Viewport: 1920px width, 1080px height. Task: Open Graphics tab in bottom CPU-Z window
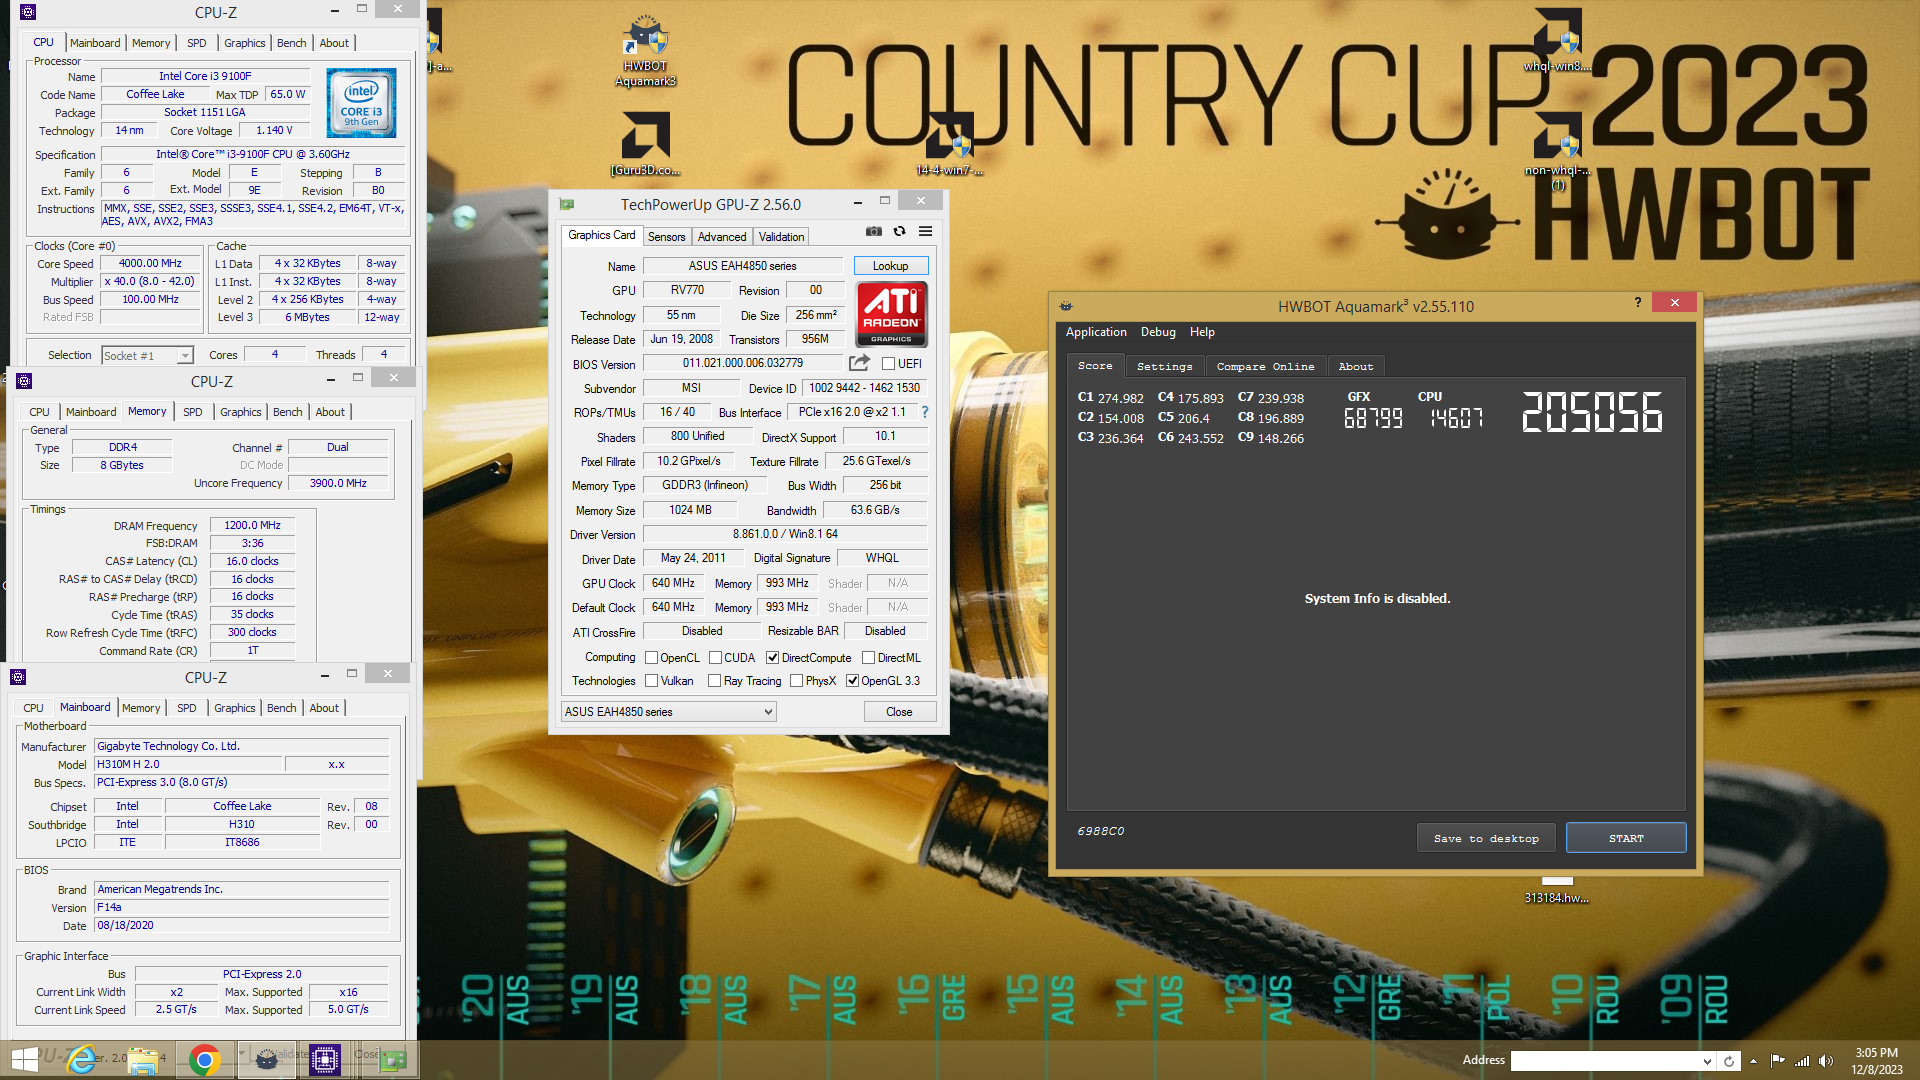click(235, 708)
